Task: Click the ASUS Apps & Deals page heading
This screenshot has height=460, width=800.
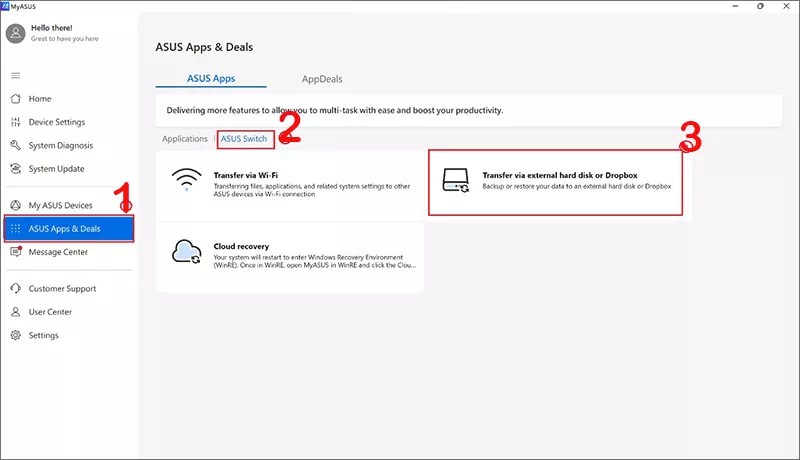Action: [204, 47]
